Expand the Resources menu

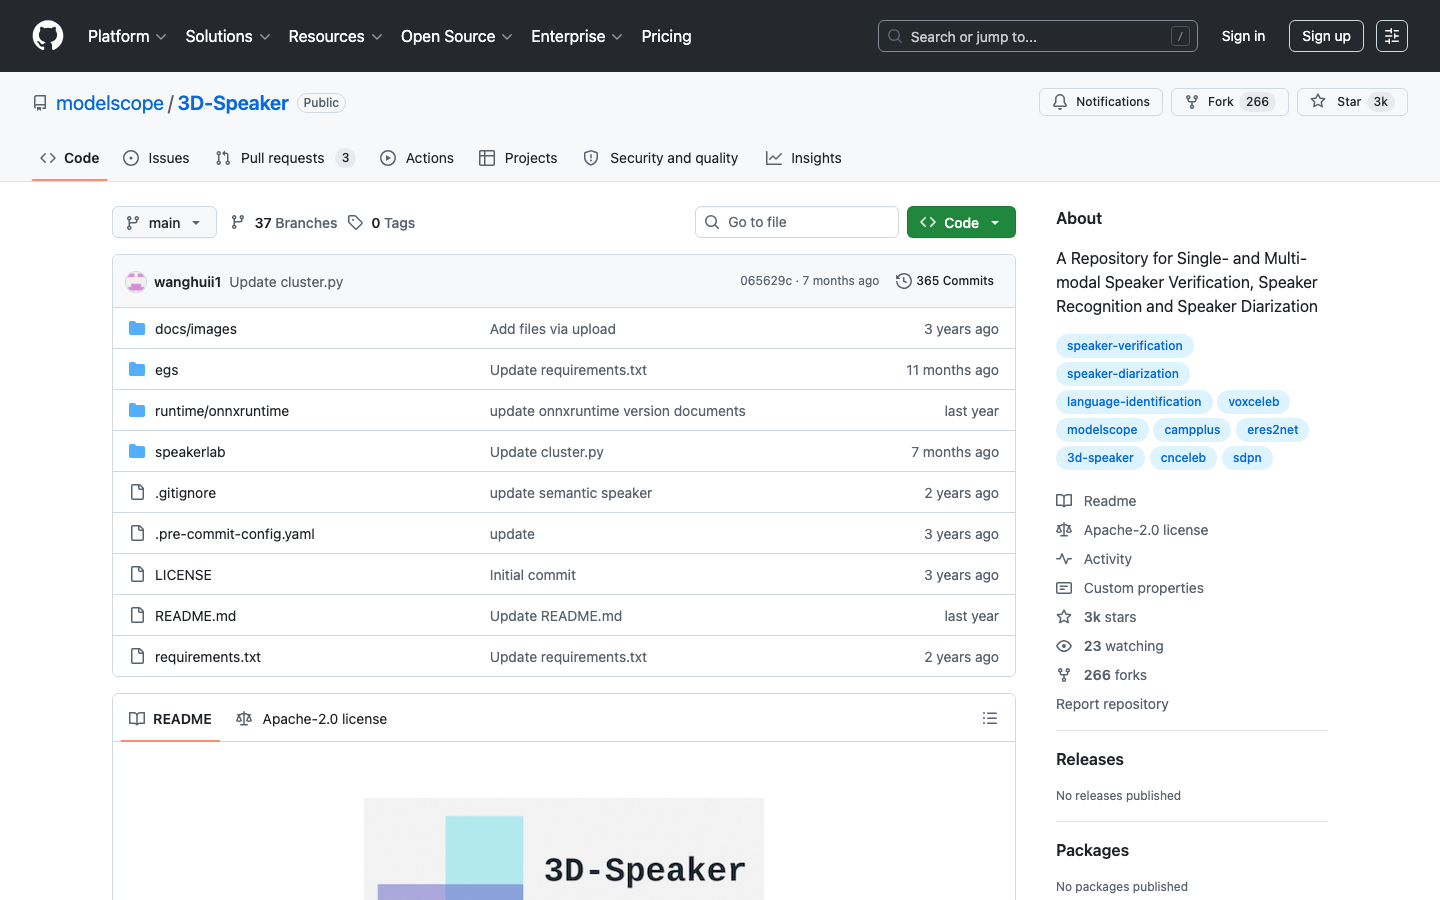coord(336,36)
